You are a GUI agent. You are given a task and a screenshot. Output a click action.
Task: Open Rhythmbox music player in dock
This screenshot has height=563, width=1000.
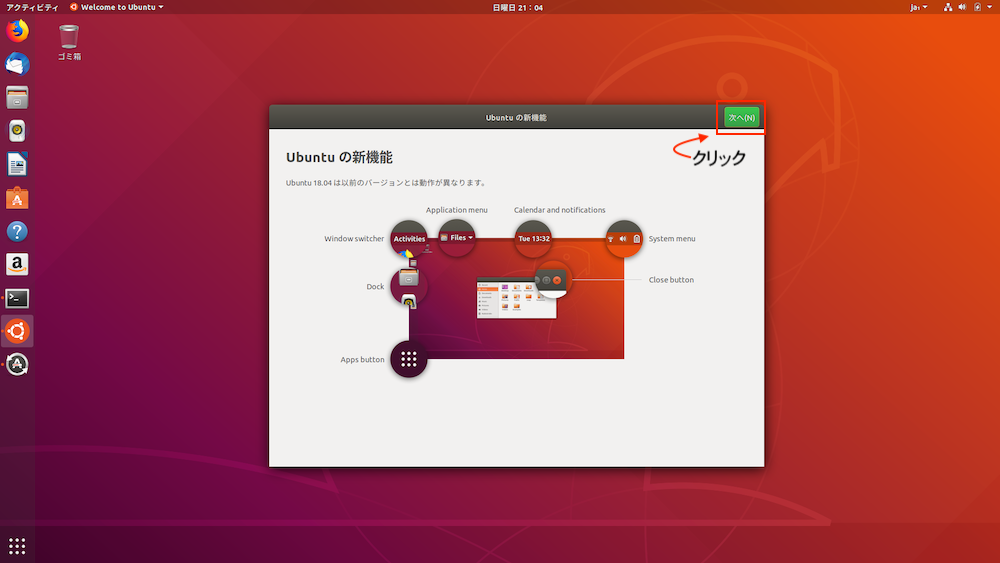(x=17, y=131)
